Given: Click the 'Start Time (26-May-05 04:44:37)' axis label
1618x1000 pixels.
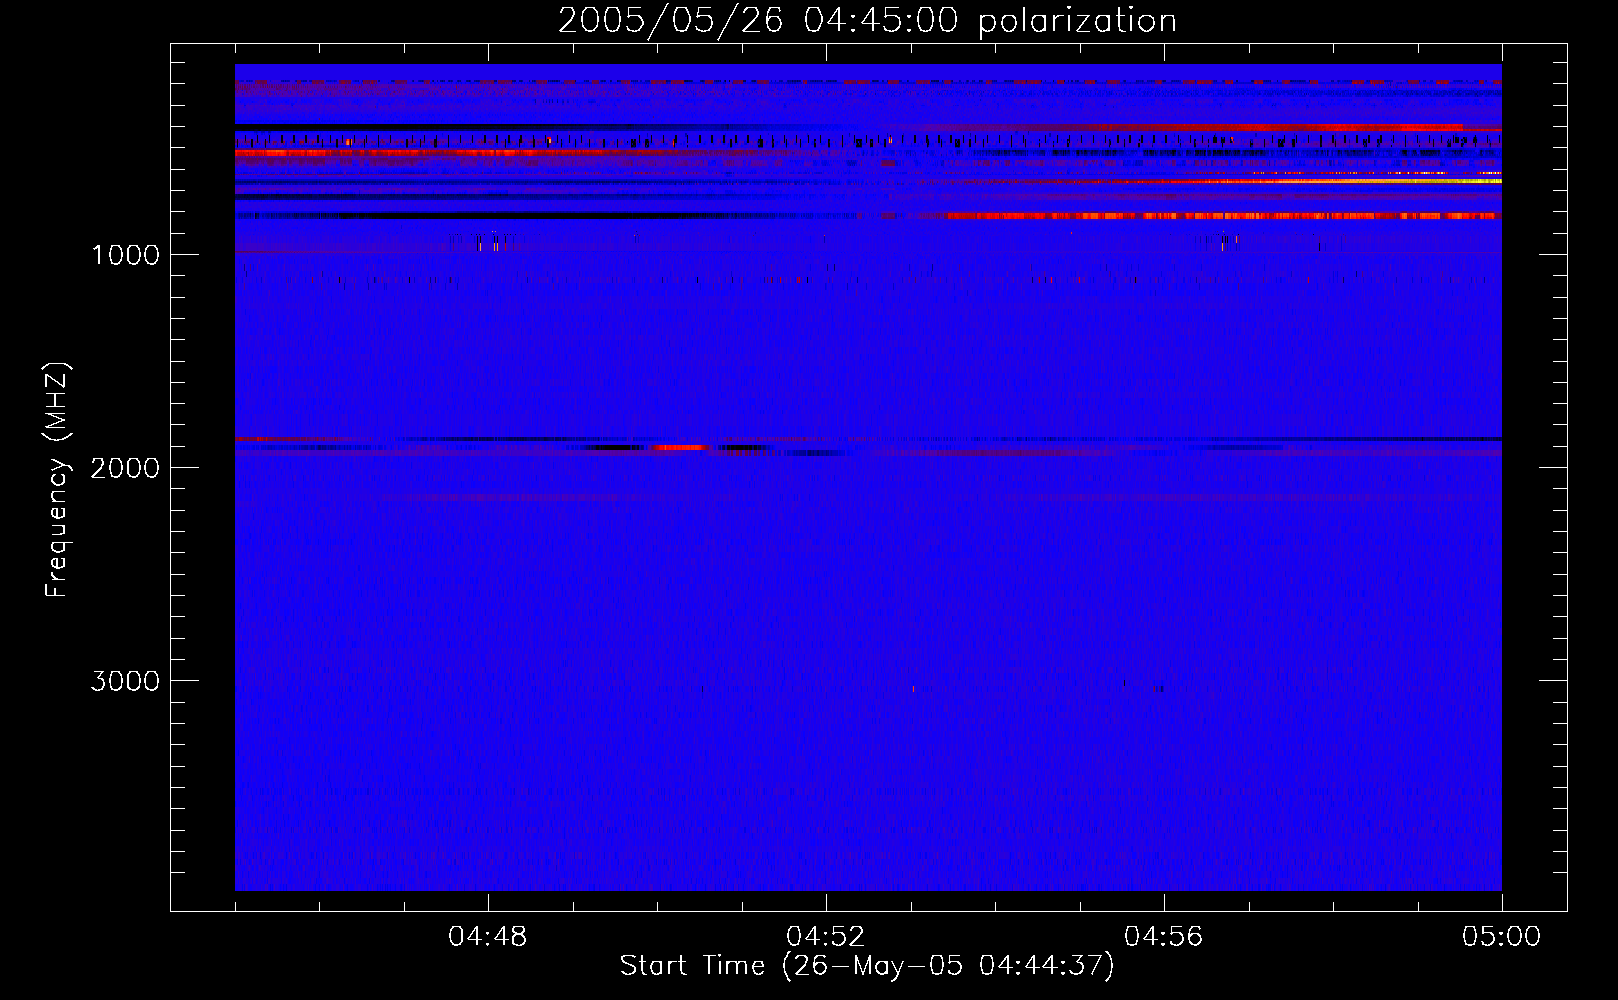Looking at the screenshot, I should pos(867,966).
